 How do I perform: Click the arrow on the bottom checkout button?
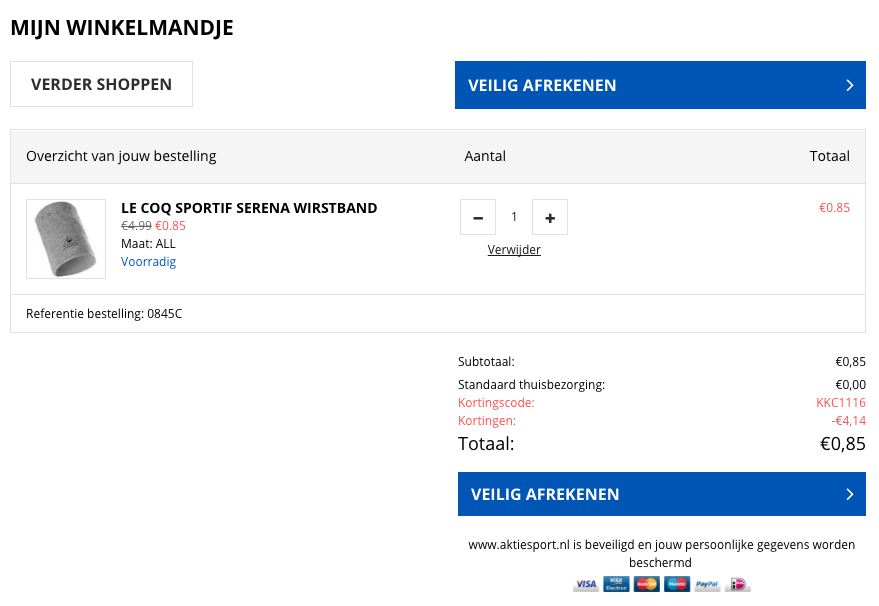coord(849,494)
